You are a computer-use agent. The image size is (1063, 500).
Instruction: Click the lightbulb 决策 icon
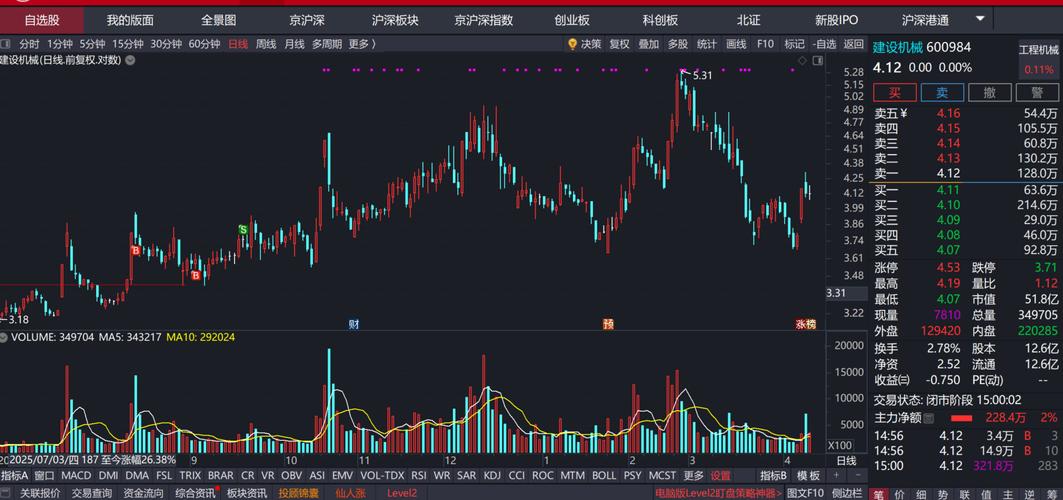(573, 44)
